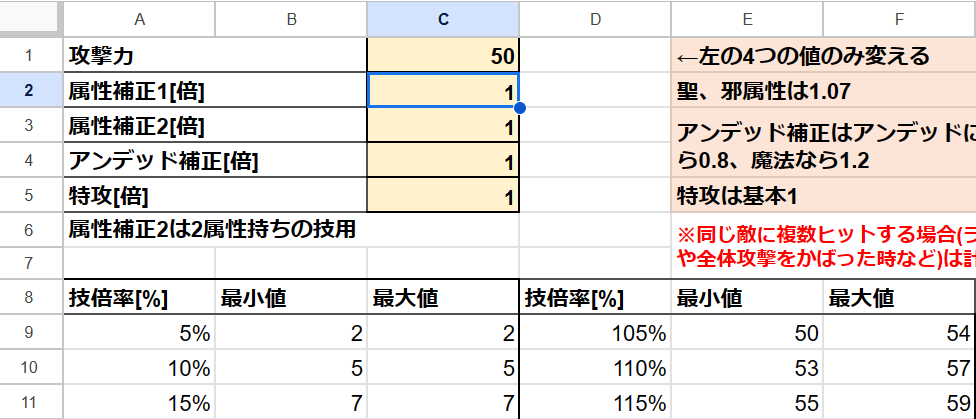Select the 攻撃力 label cell
The width and height of the screenshot is (976, 419).
tap(215, 55)
